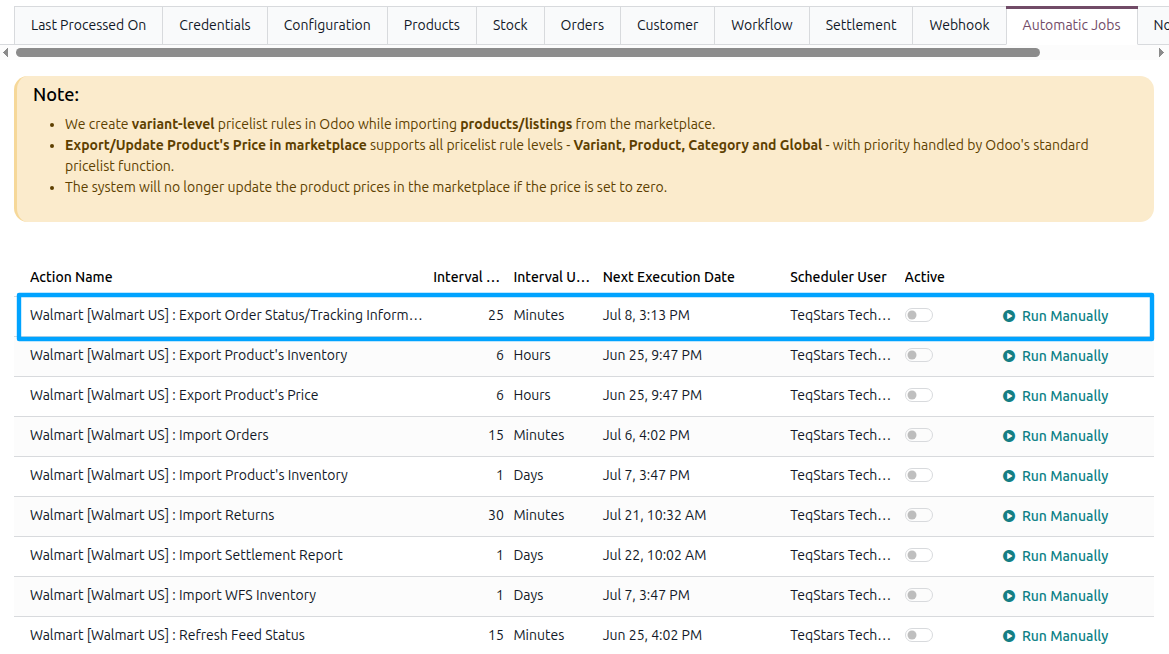Click play icon for Import Settlement Report row

tap(1009, 556)
